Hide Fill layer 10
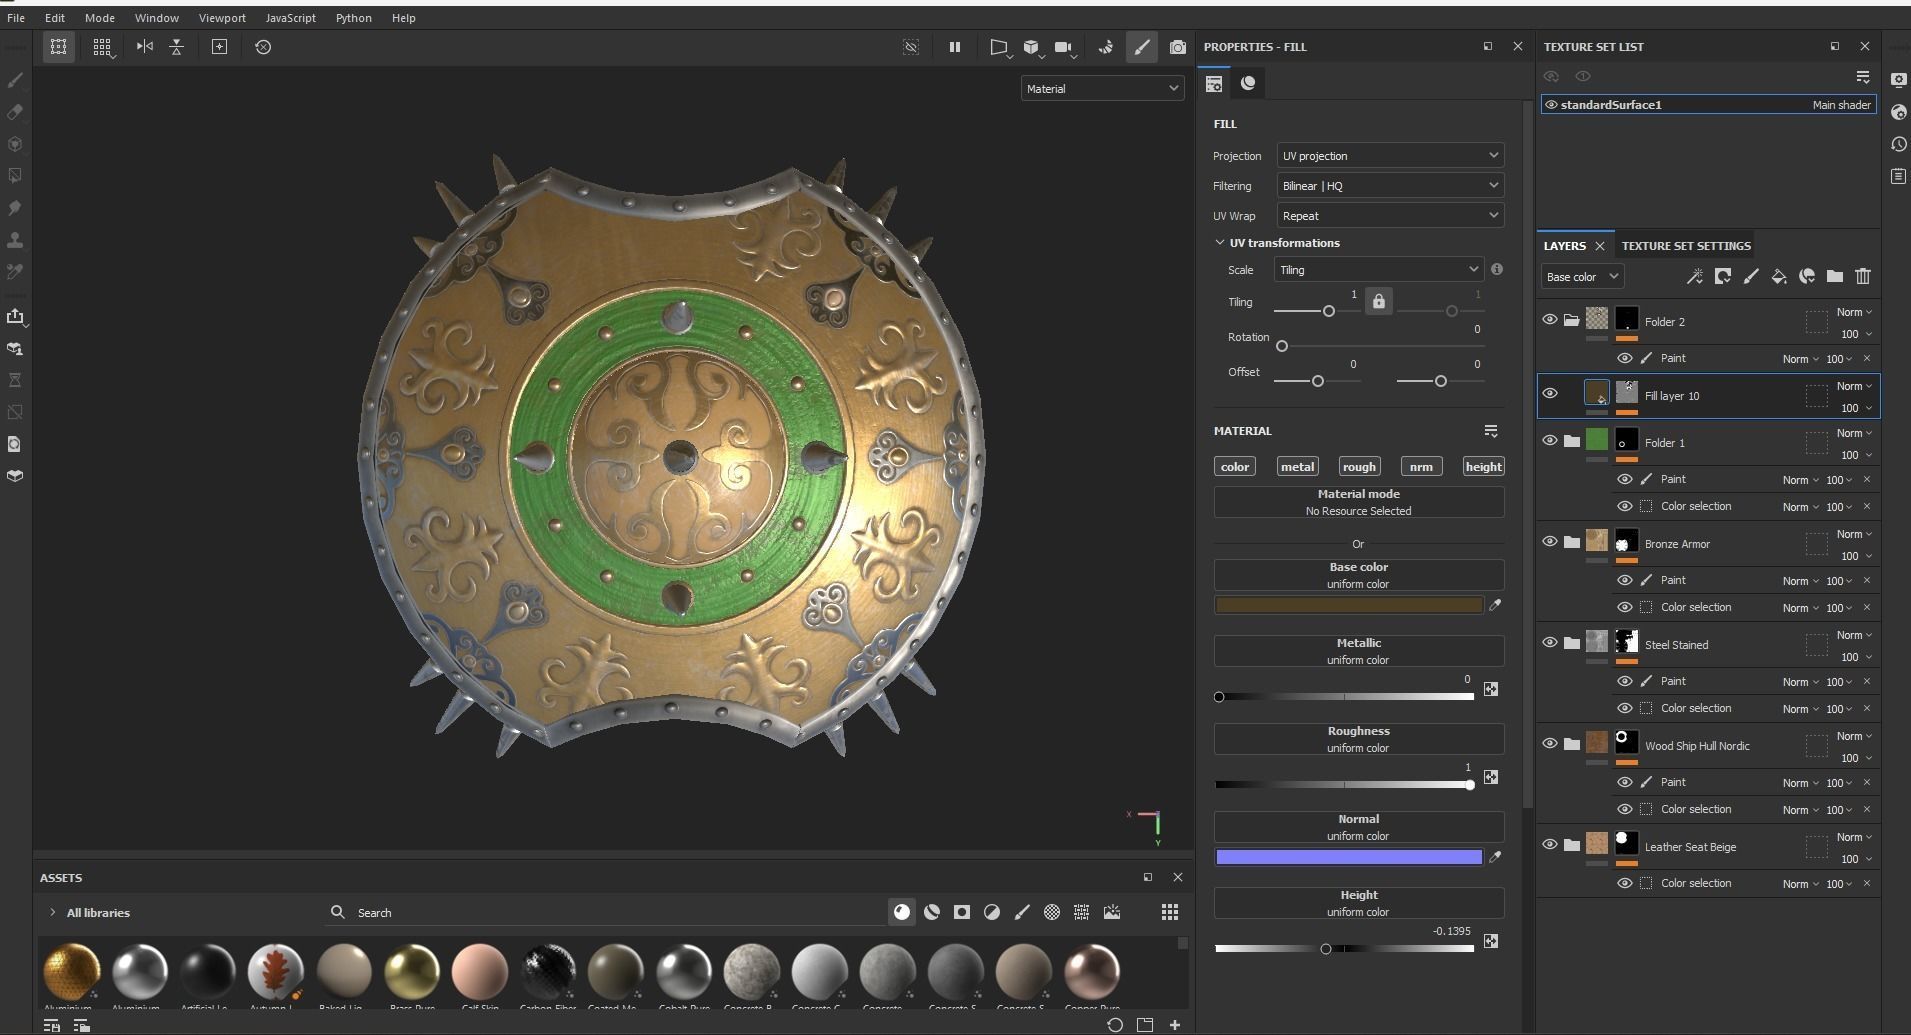Viewport: 1911px width, 1035px height. 1550,393
